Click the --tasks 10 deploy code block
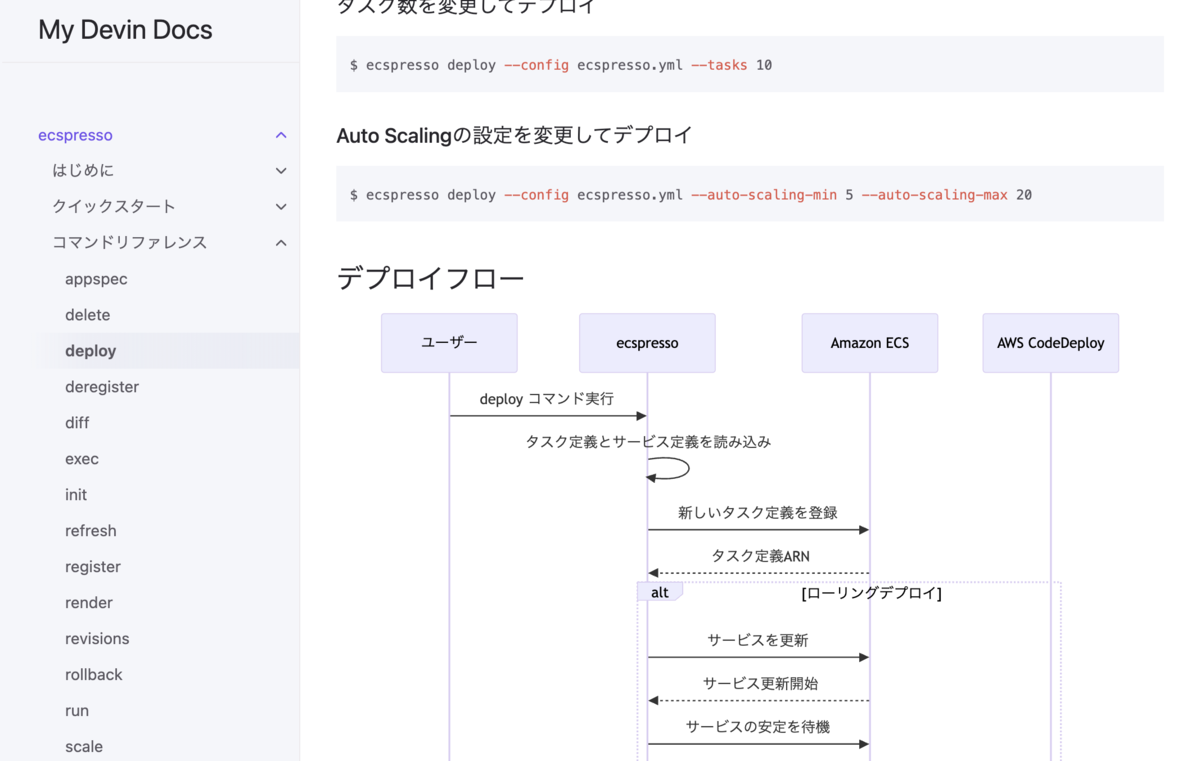This screenshot has height=761, width=1200. pos(750,65)
